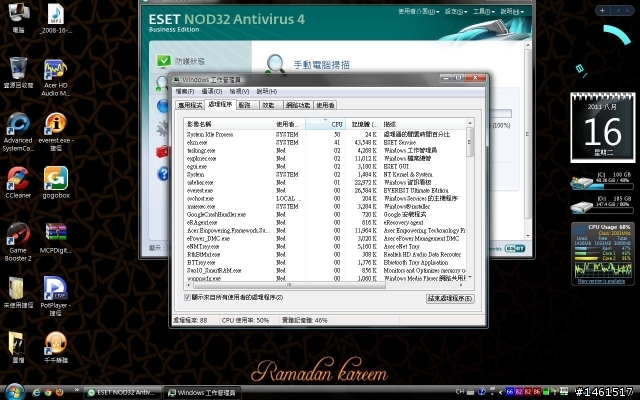Click the 結束處理程序(E) button
This screenshot has width=640, height=400.
pos(450,298)
